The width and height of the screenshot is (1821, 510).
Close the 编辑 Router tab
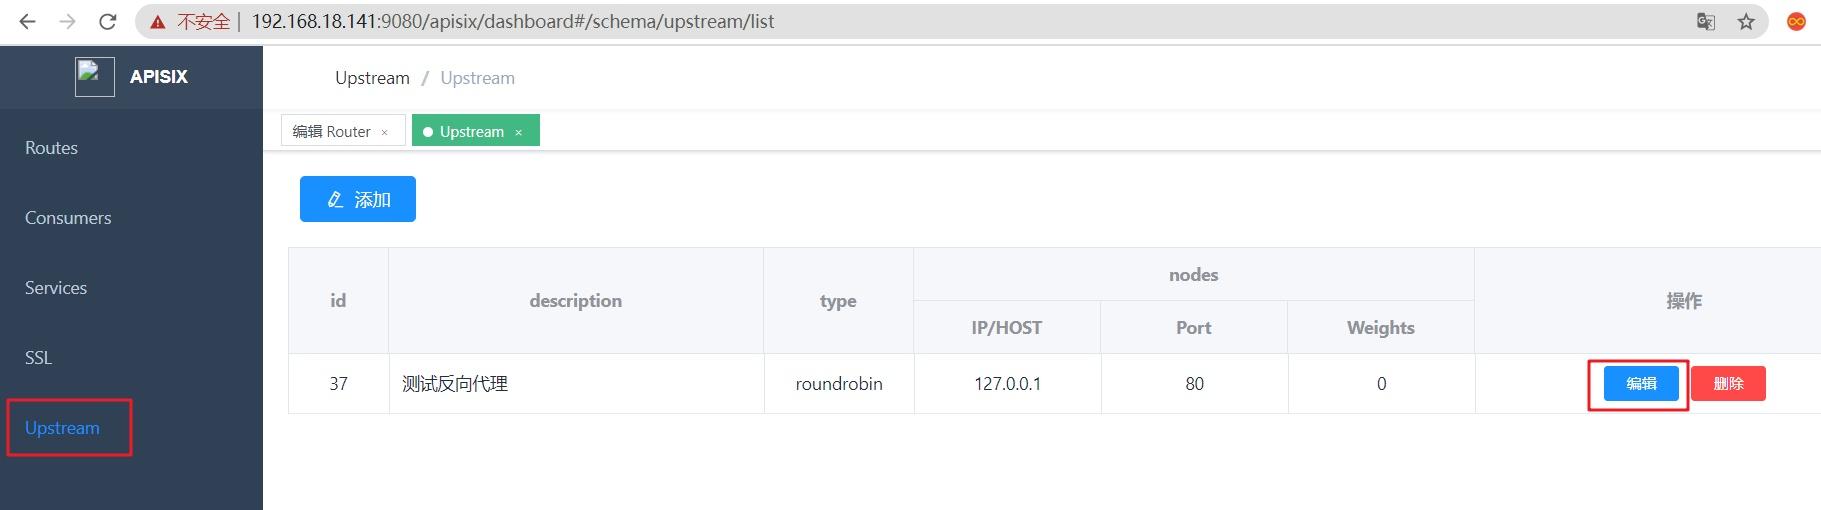click(x=384, y=132)
